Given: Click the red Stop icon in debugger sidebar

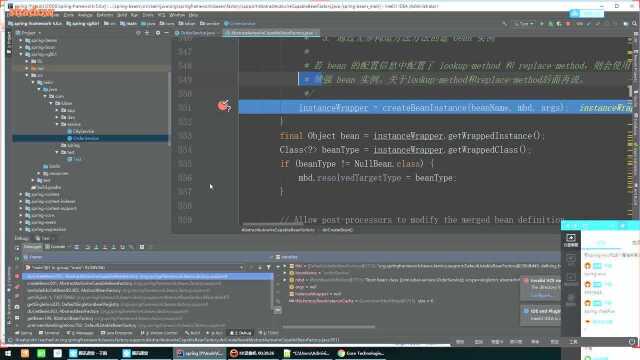Looking at the screenshot, I should click(17, 277).
